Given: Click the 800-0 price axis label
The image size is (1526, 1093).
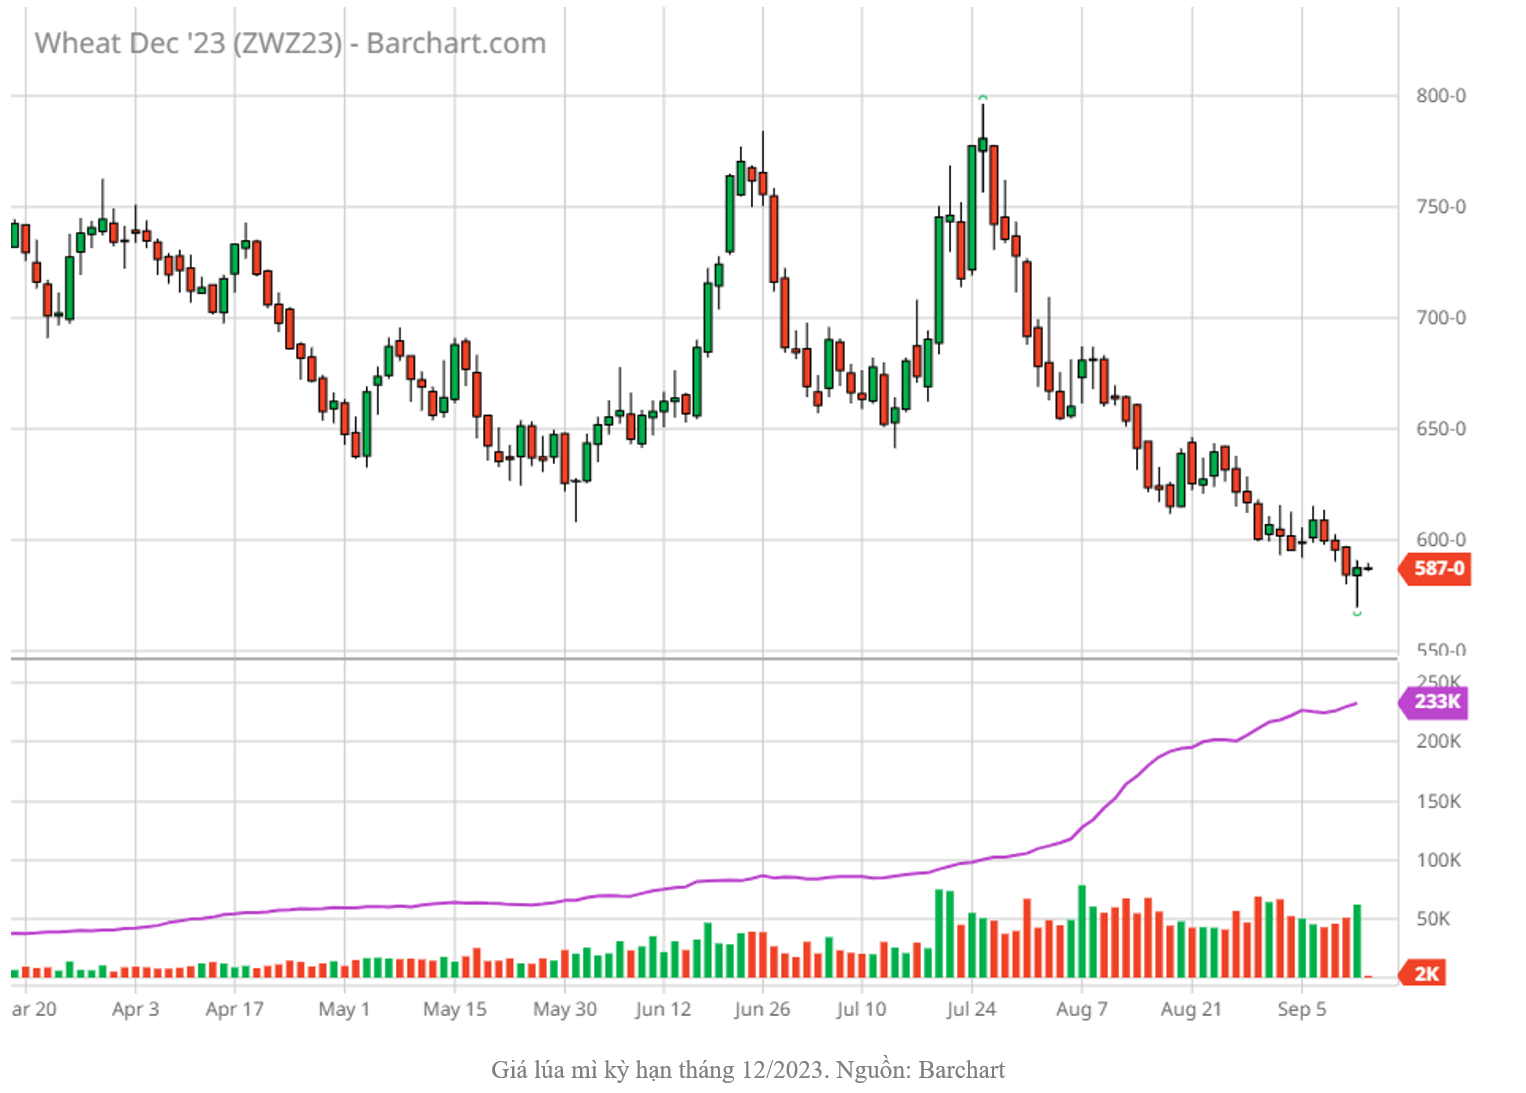Looking at the screenshot, I should tap(1440, 96).
